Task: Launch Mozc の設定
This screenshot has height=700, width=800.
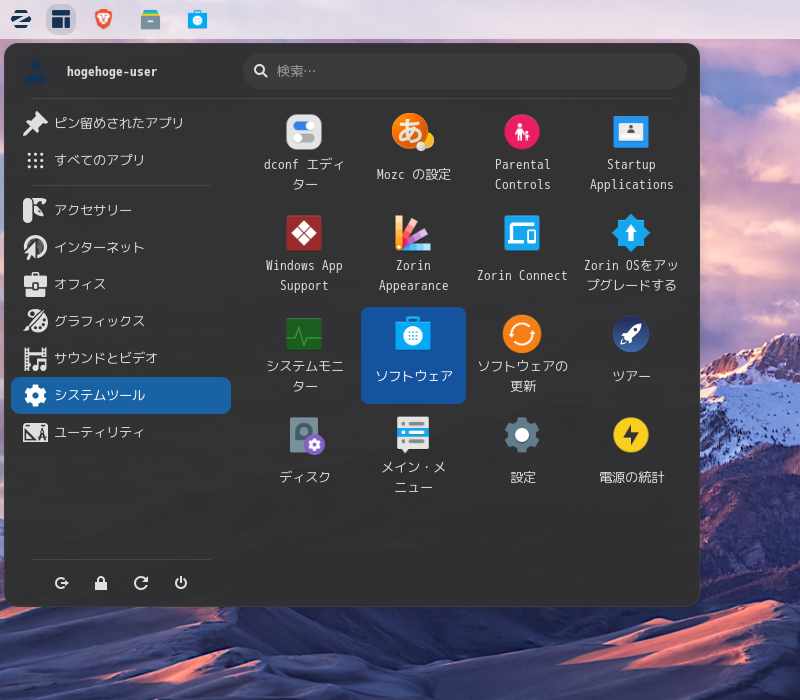Action: pyautogui.click(x=413, y=152)
